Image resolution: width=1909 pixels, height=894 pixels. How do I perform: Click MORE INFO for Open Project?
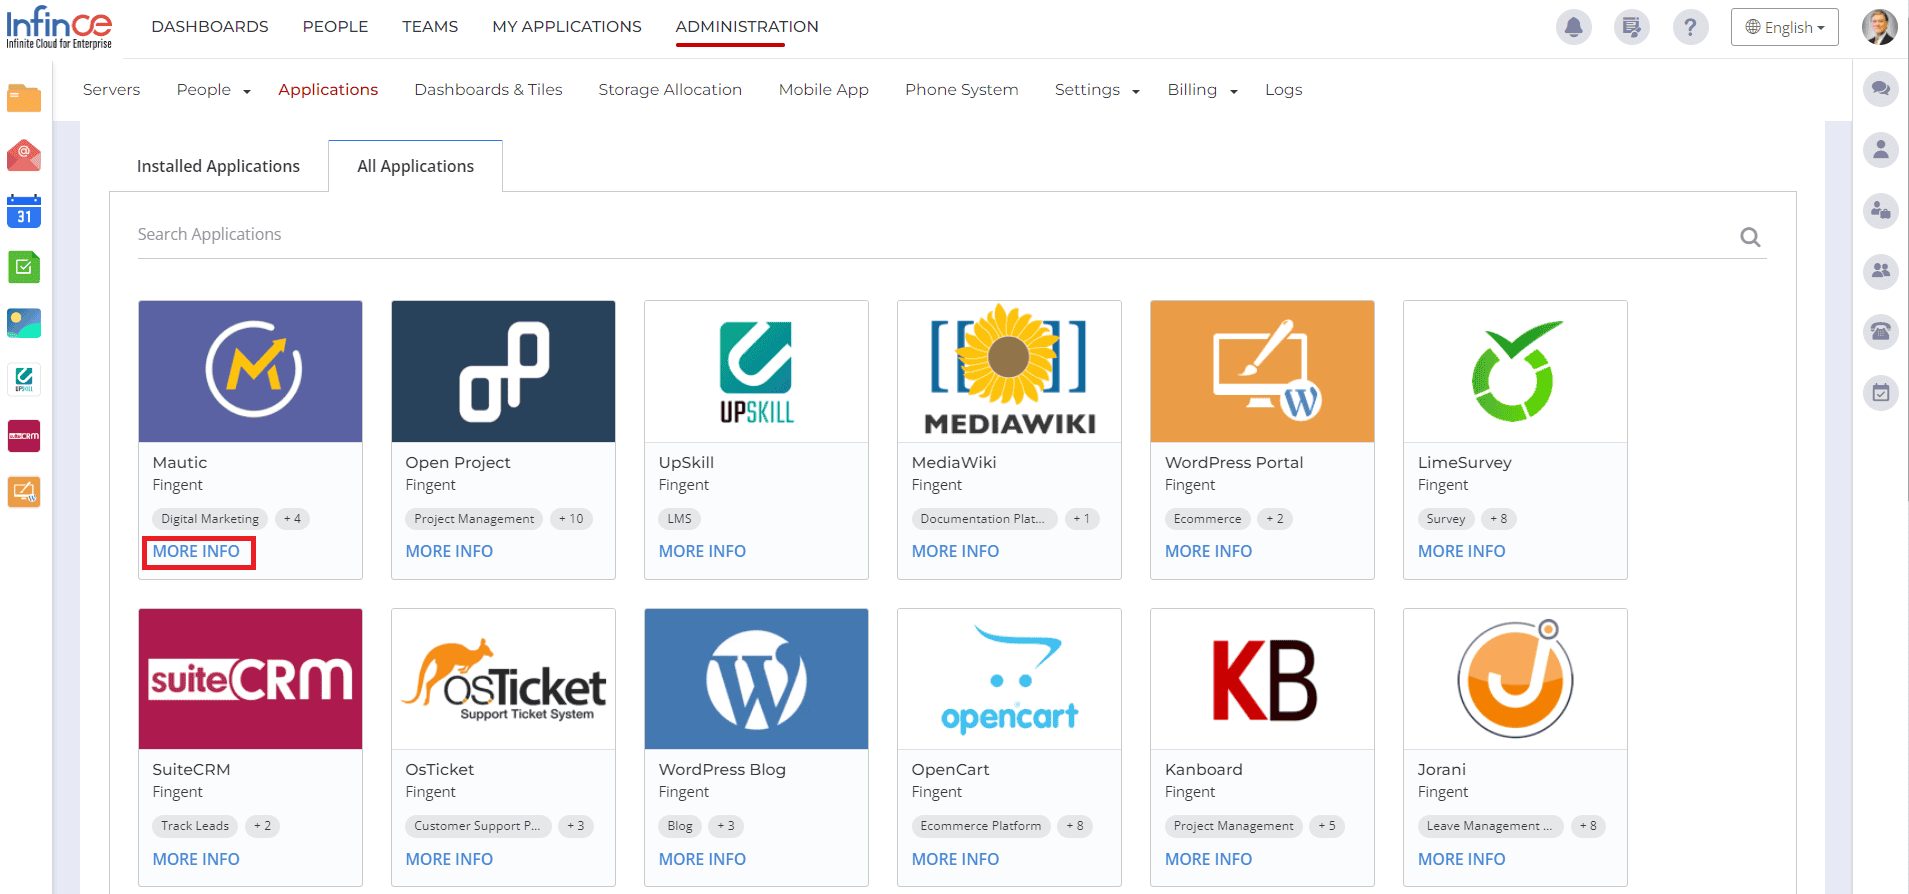click(449, 551)
